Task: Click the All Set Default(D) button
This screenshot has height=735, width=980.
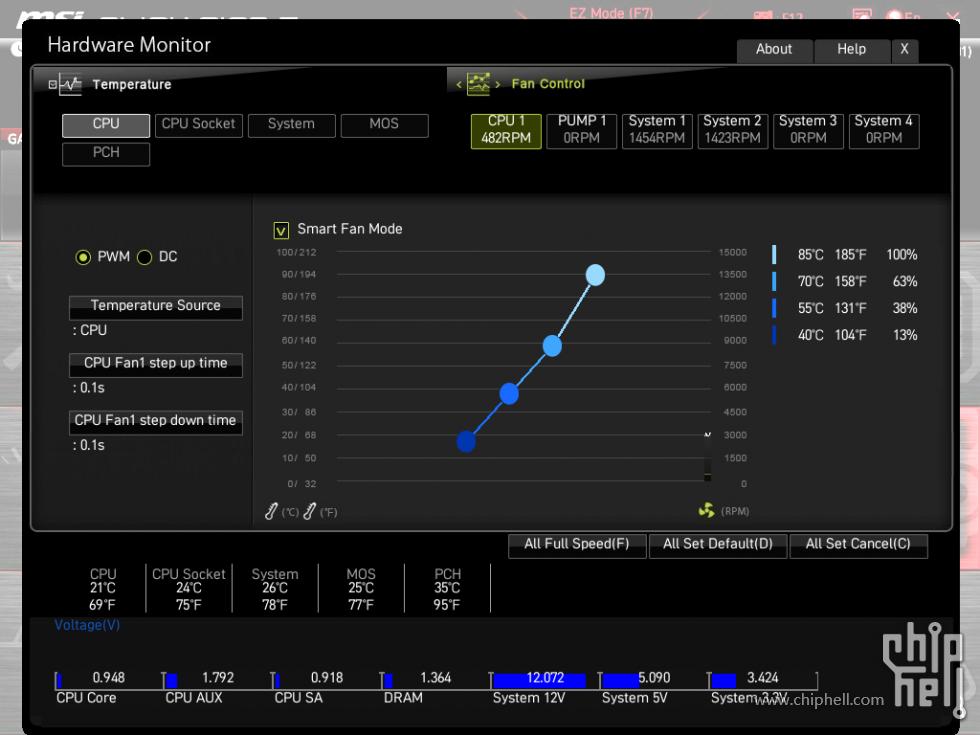Action: (717, 544)
